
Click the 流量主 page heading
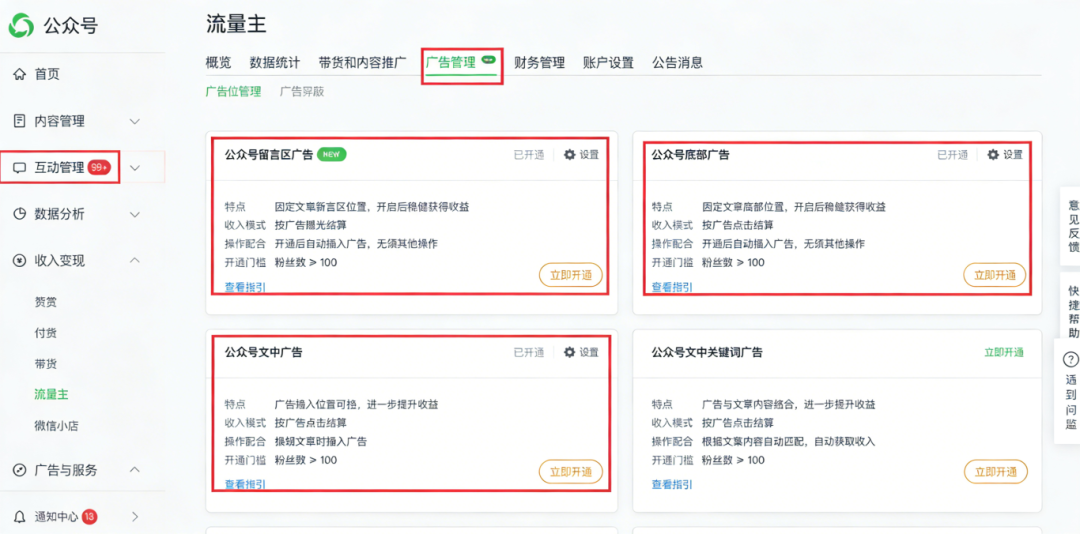(236, 23)
